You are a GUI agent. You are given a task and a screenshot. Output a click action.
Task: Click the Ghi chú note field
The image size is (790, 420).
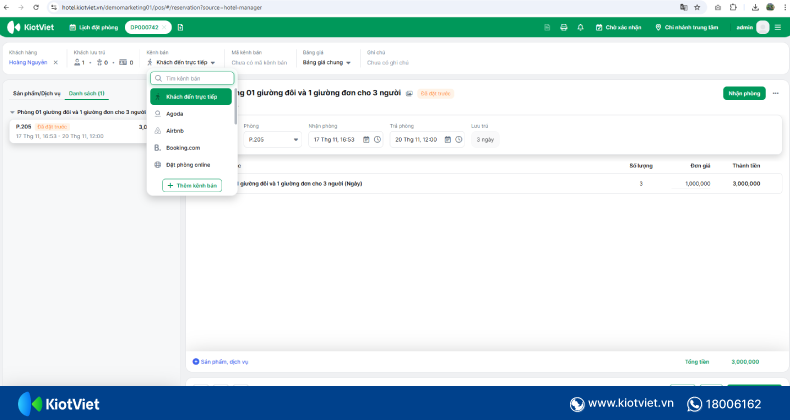(388, 63)
